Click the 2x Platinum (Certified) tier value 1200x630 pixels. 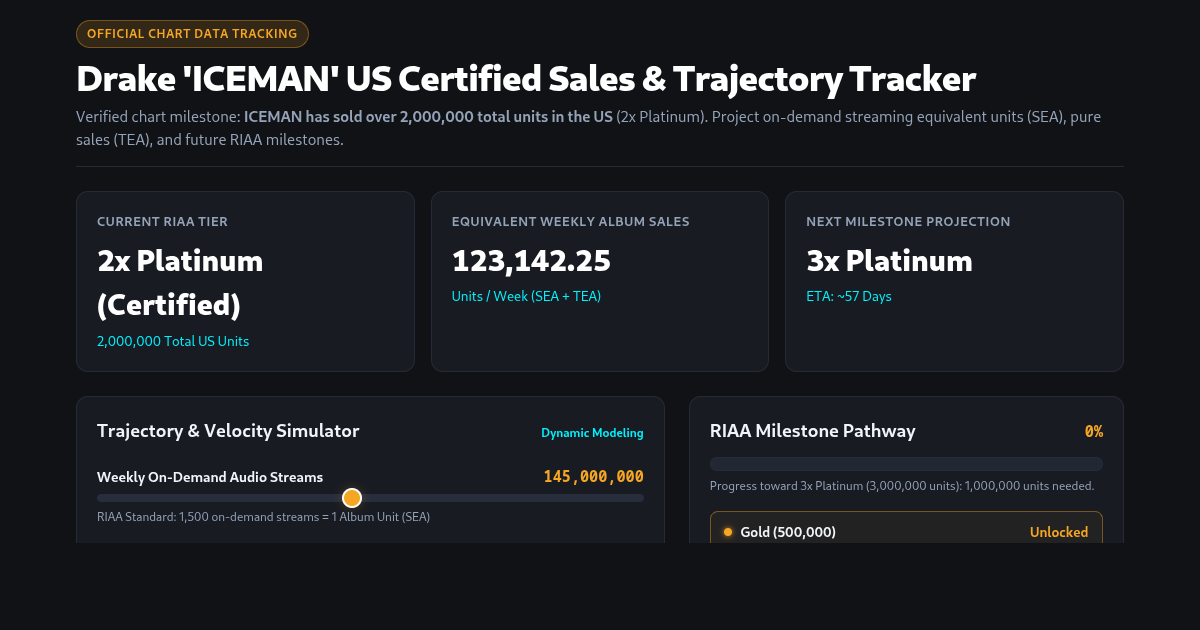(180, 283)
